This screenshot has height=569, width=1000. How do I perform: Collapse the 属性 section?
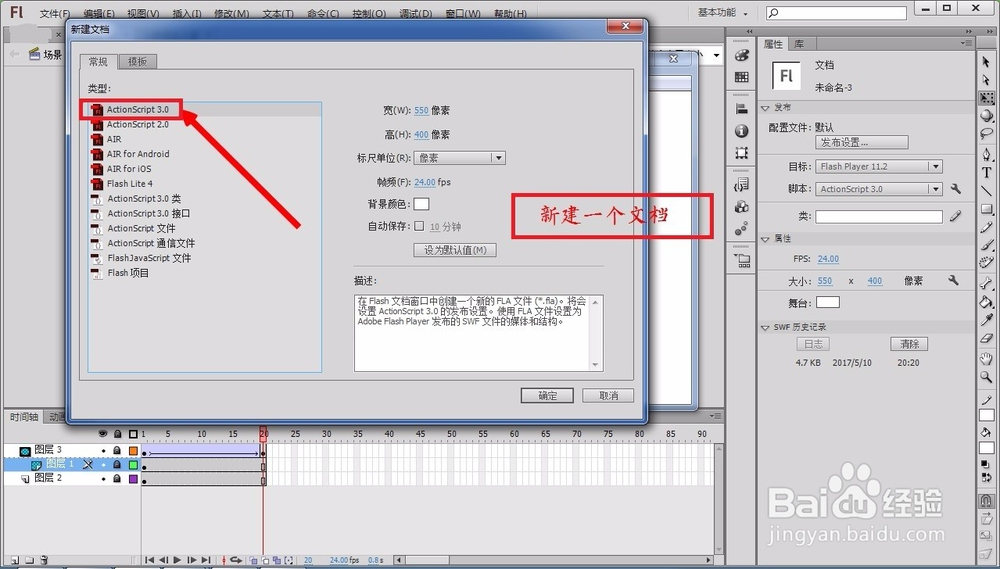[765, 239]
